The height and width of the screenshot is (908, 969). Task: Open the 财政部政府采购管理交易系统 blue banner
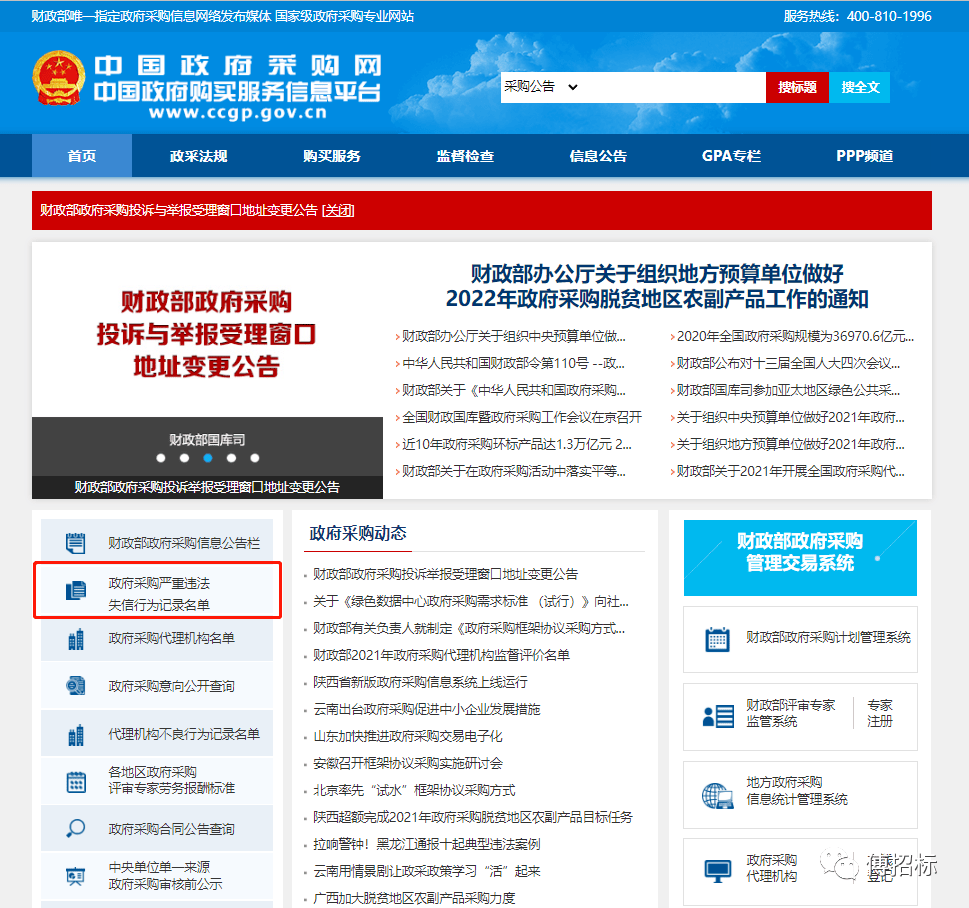click(800, 558)
